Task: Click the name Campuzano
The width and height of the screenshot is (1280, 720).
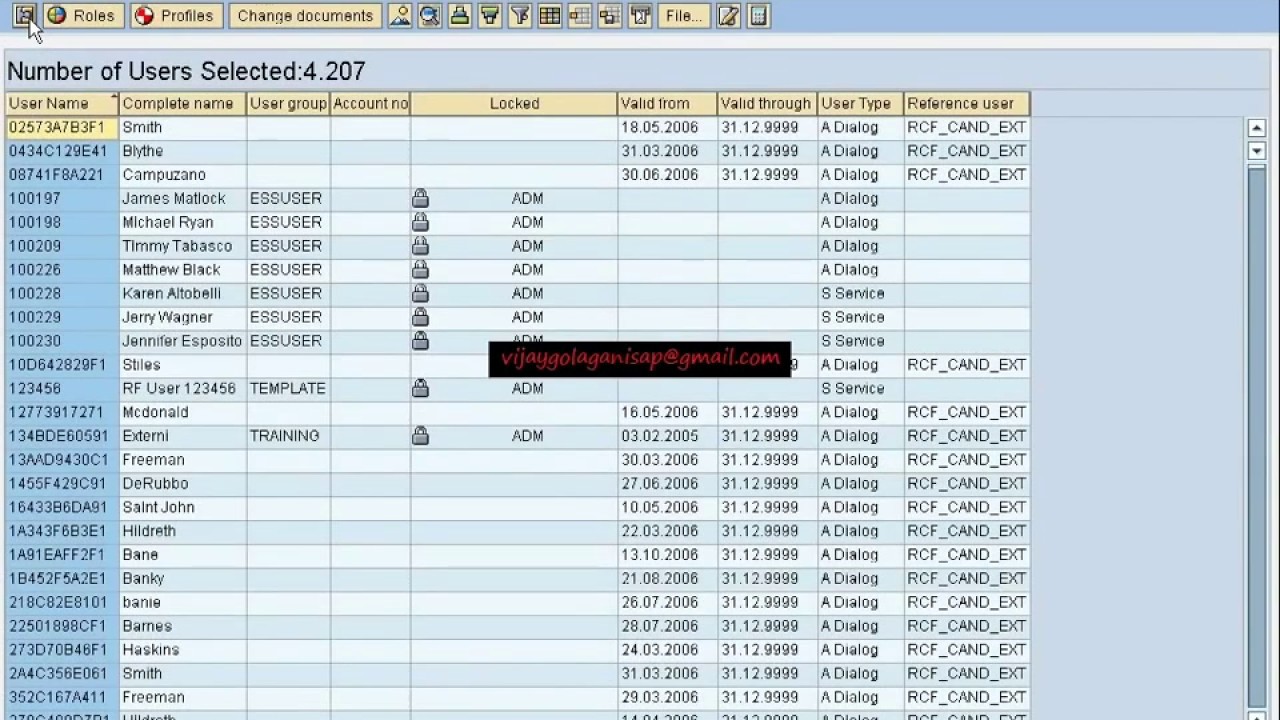Action: tap(164, 175)
